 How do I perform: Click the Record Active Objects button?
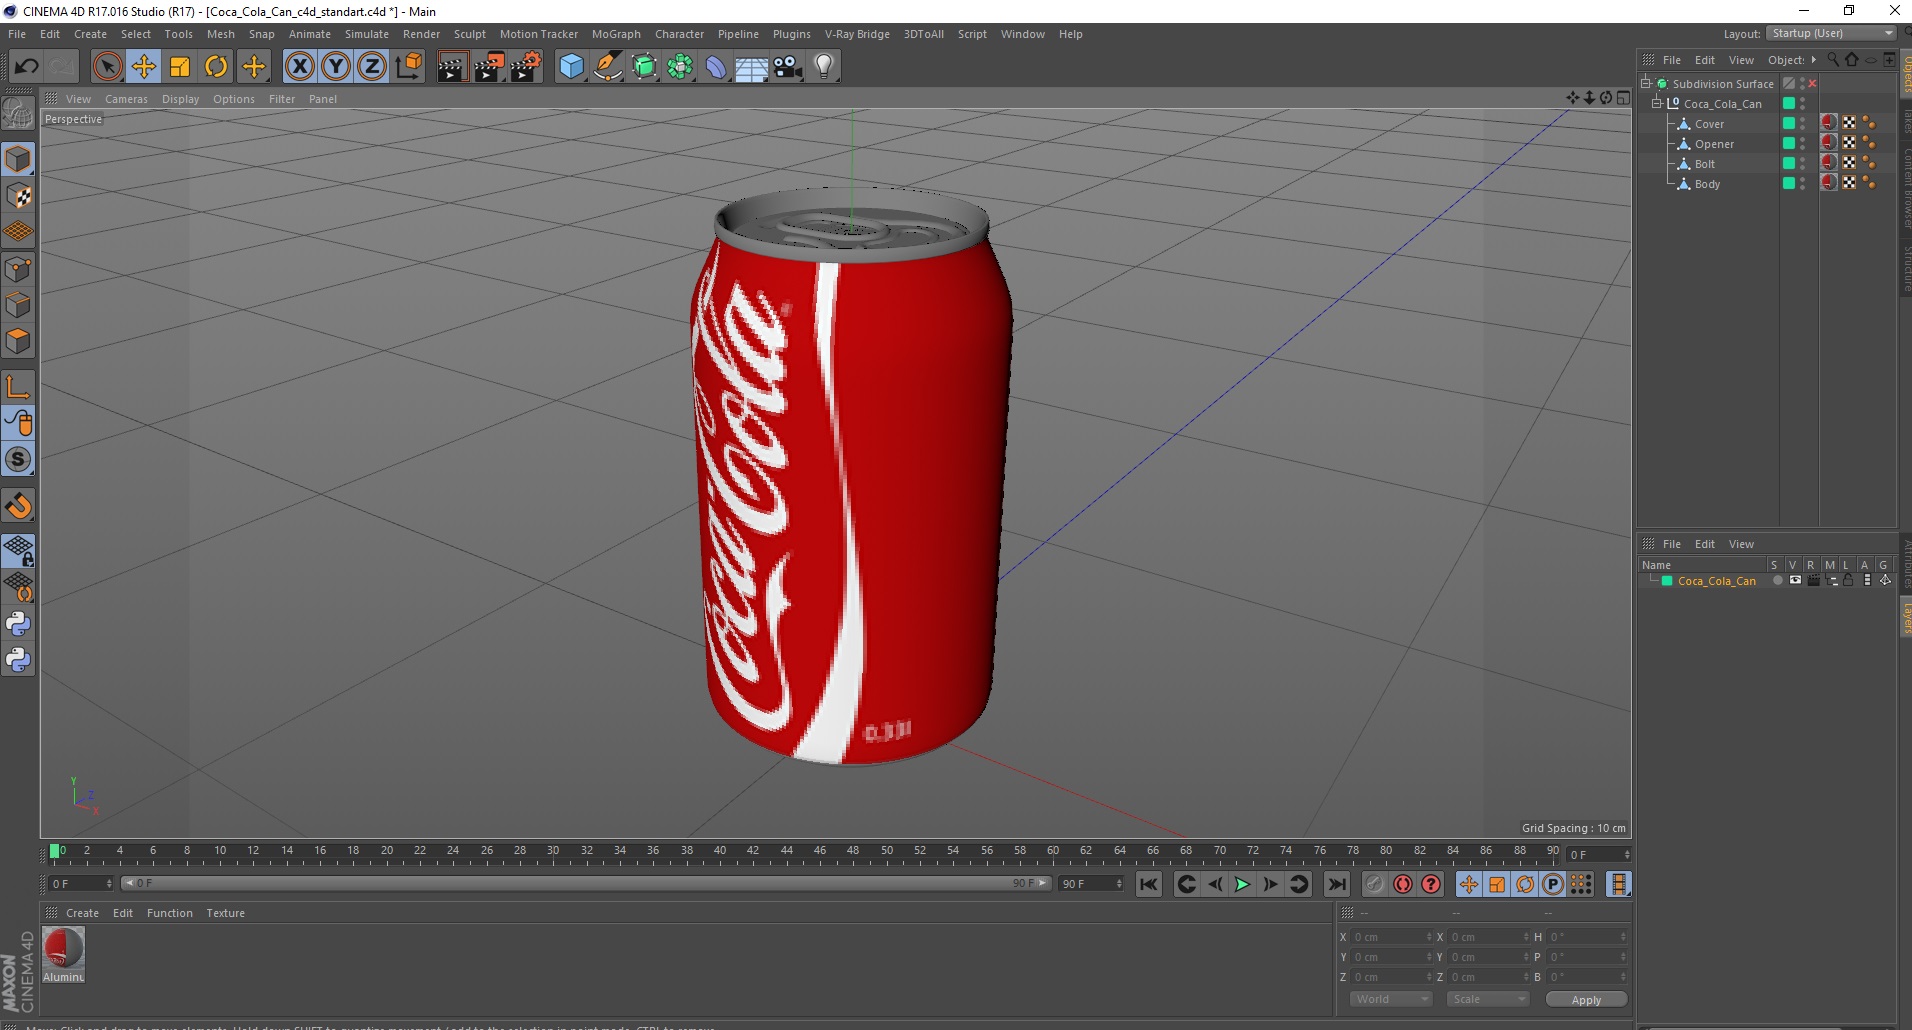coord(1375,884)
